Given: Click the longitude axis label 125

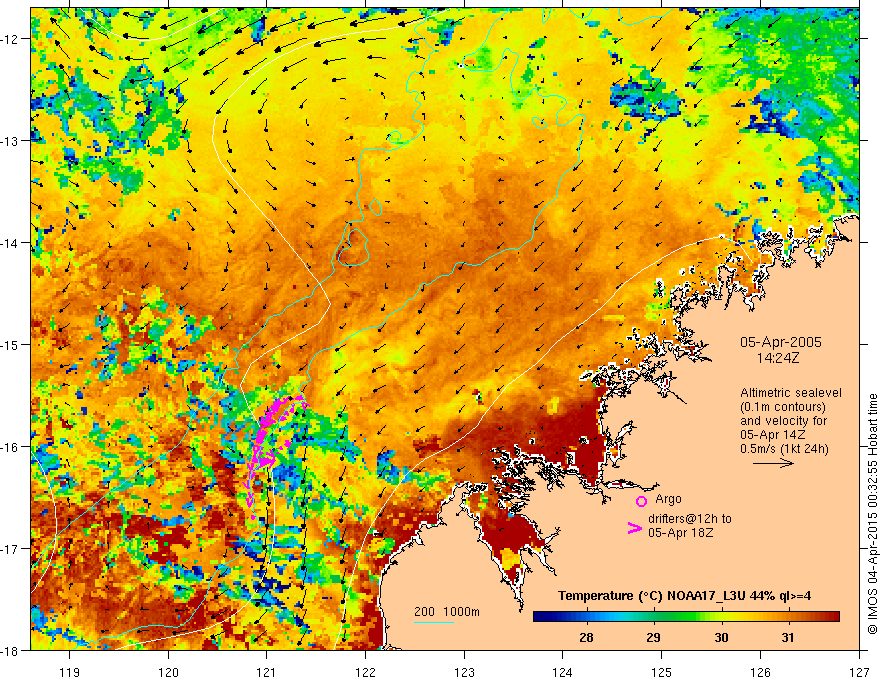Looking at the screenshot, I should [662, 672].
